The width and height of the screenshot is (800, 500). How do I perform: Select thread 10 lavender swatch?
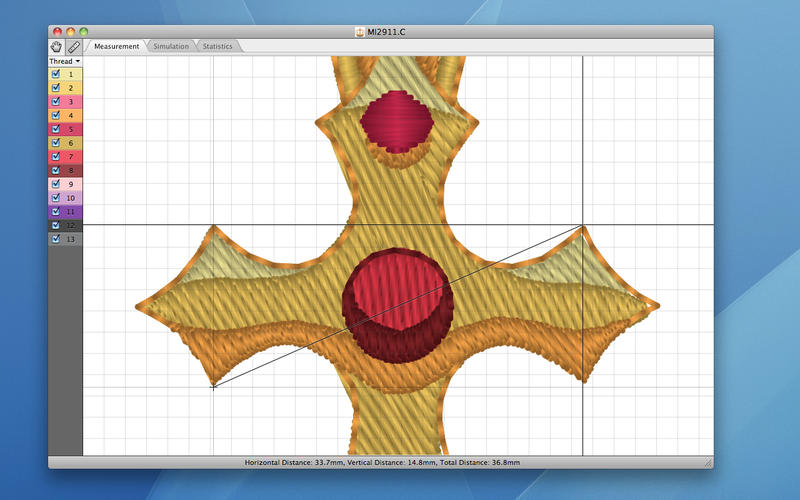pyautogui.click(x=71, y=197)
